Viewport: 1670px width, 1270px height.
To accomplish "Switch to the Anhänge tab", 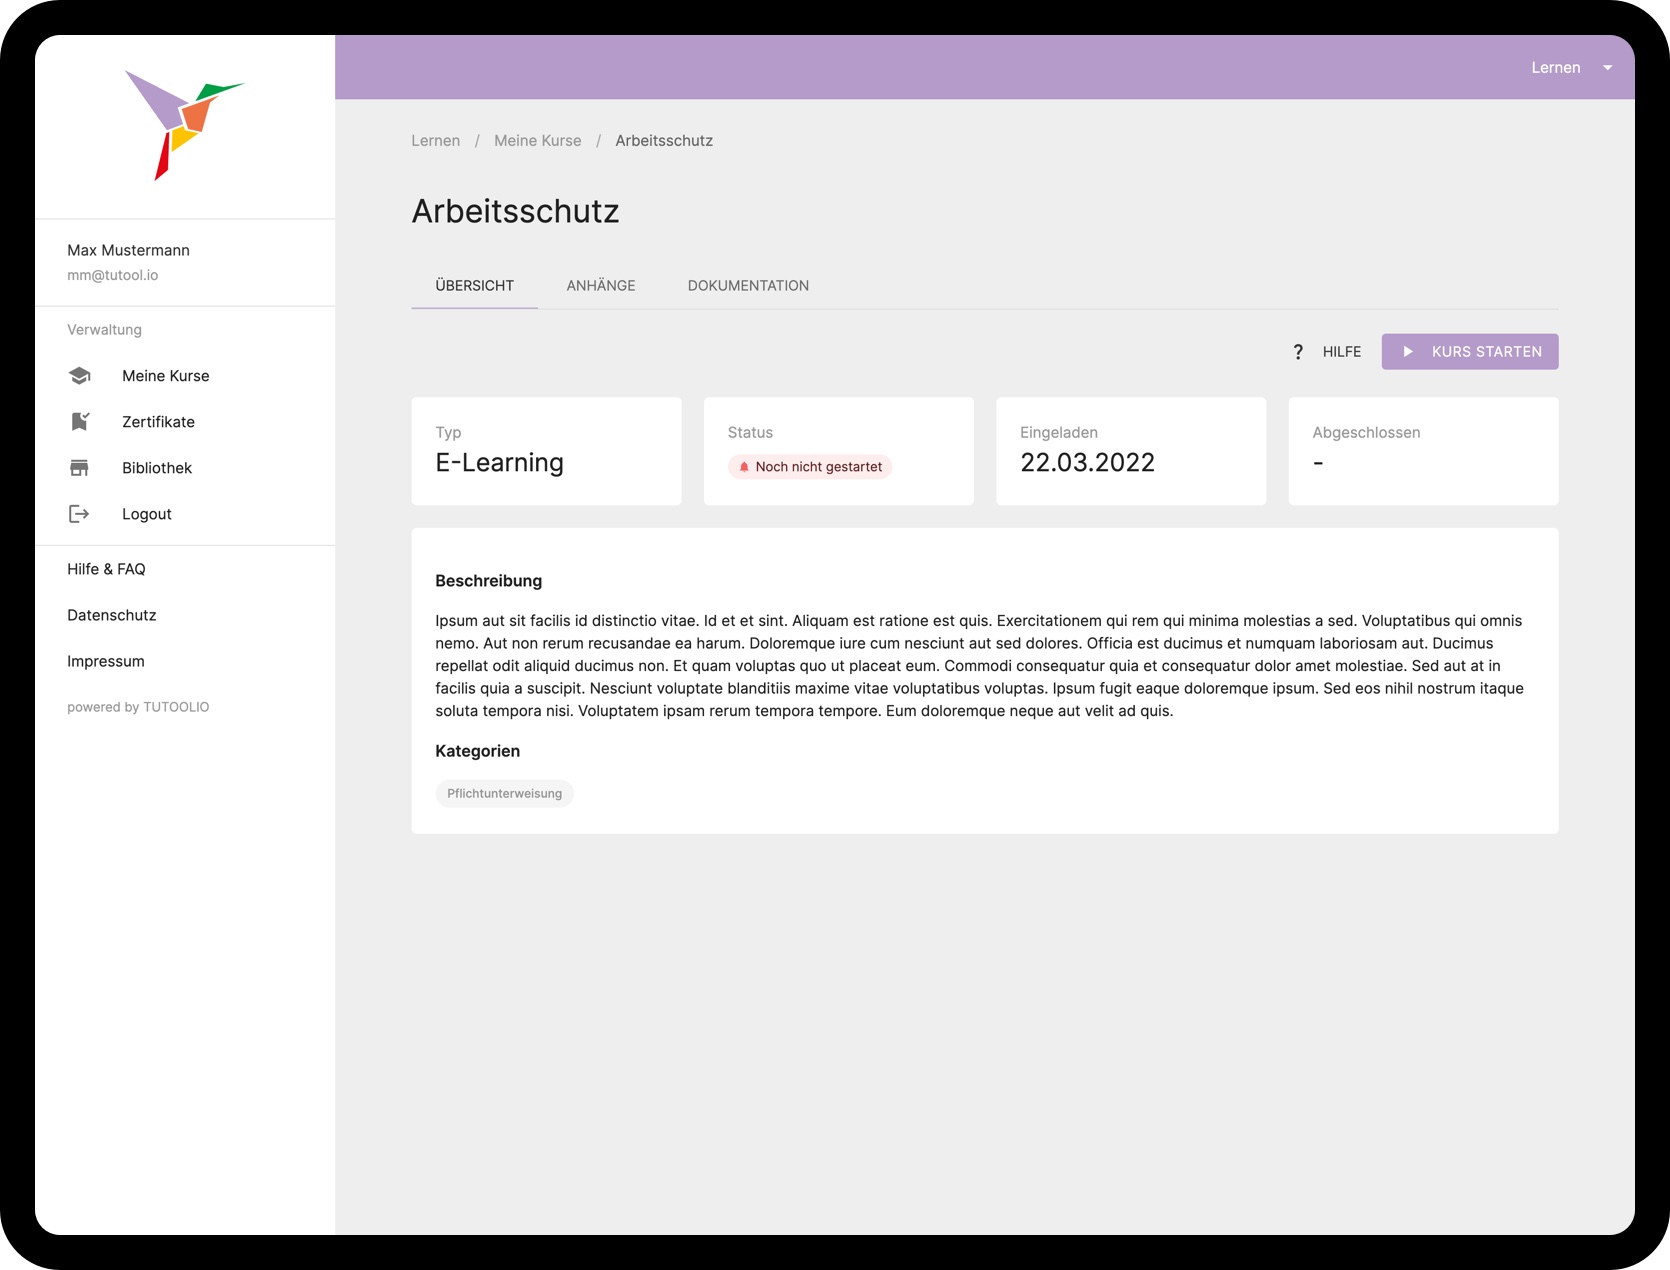I will [601, 286].
